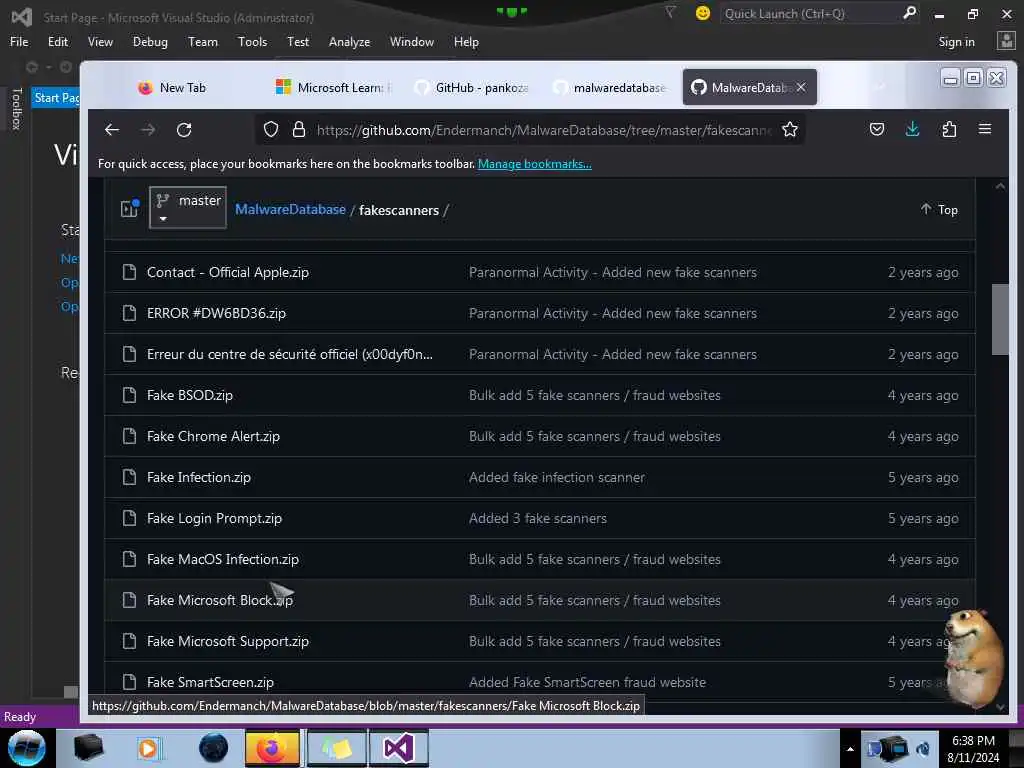Send feedback with the Visual Studio smiley icon
Viewport: 1024px width, 768px height.
pos(703,13)
